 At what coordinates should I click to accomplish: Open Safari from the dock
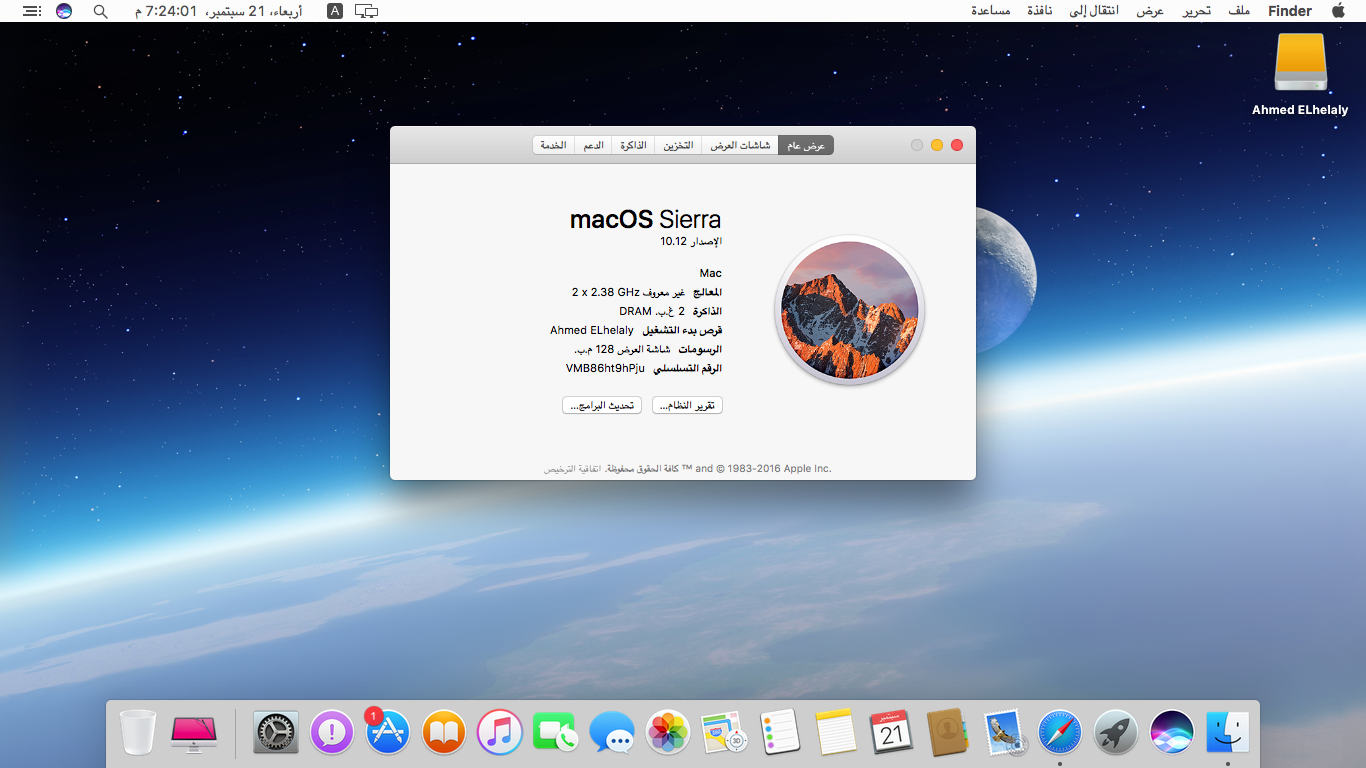1059,732
